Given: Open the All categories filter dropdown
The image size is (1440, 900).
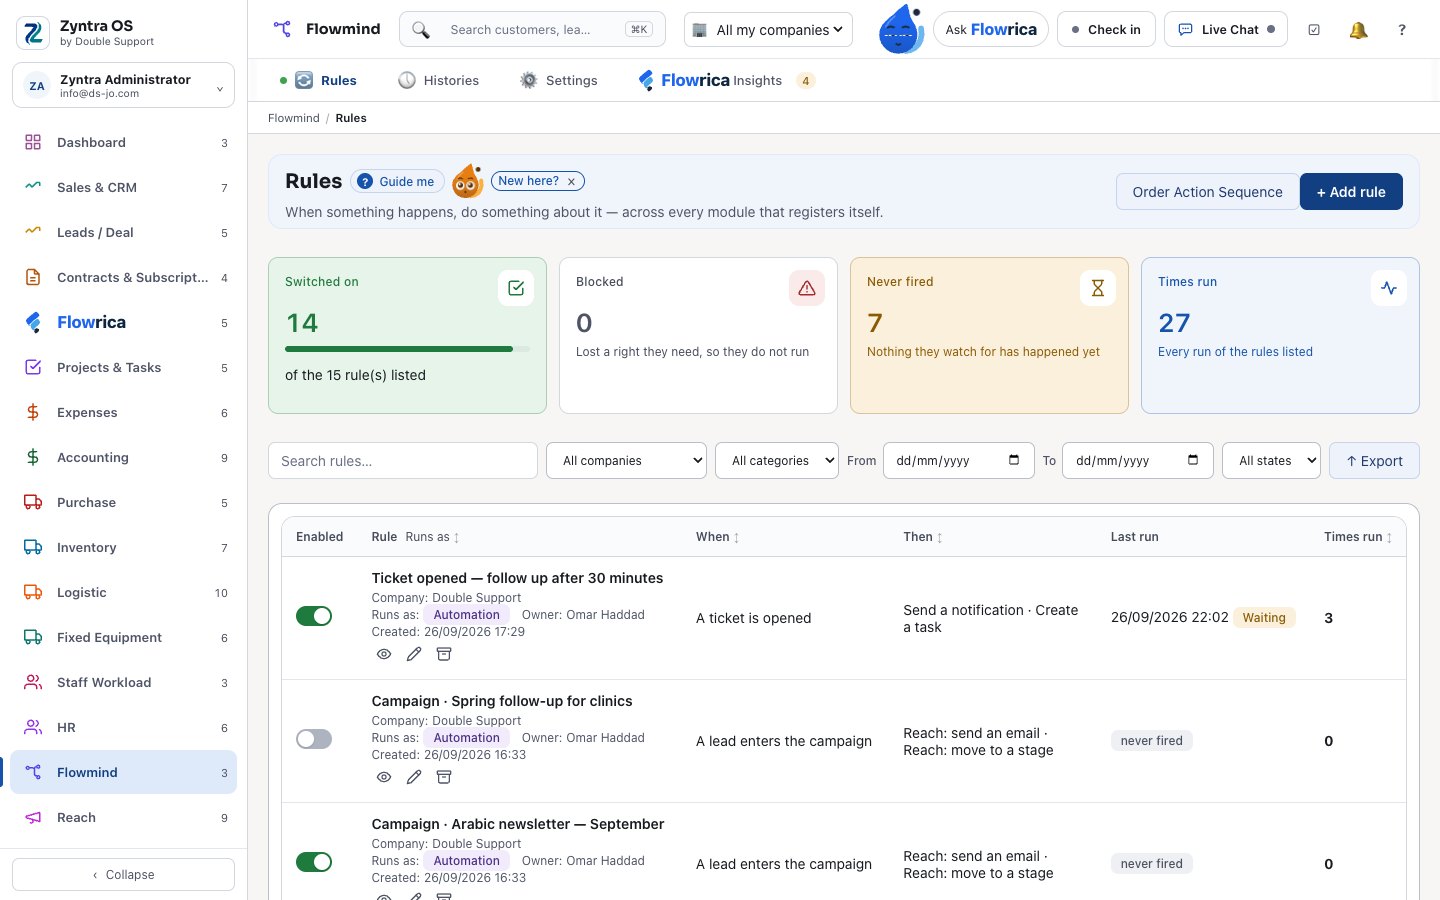Looking at the screenshot, I should [777, 461].
